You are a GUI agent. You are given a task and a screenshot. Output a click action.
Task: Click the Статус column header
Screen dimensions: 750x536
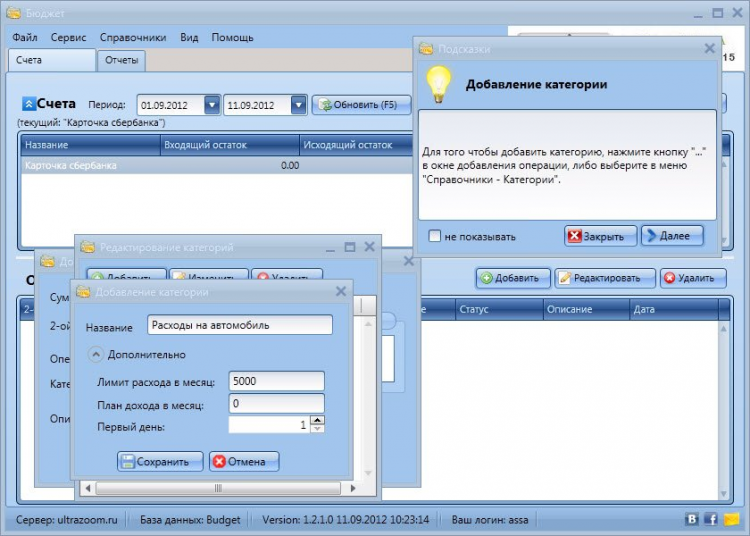(499, 309)
